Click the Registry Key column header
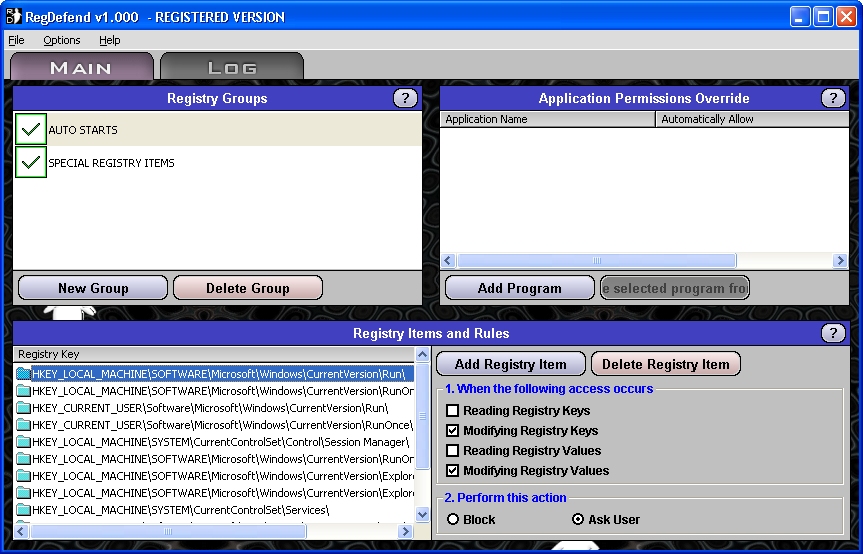The height and width of the screenshot is (554, 863). pyautogui.click(x=214, y=354)
